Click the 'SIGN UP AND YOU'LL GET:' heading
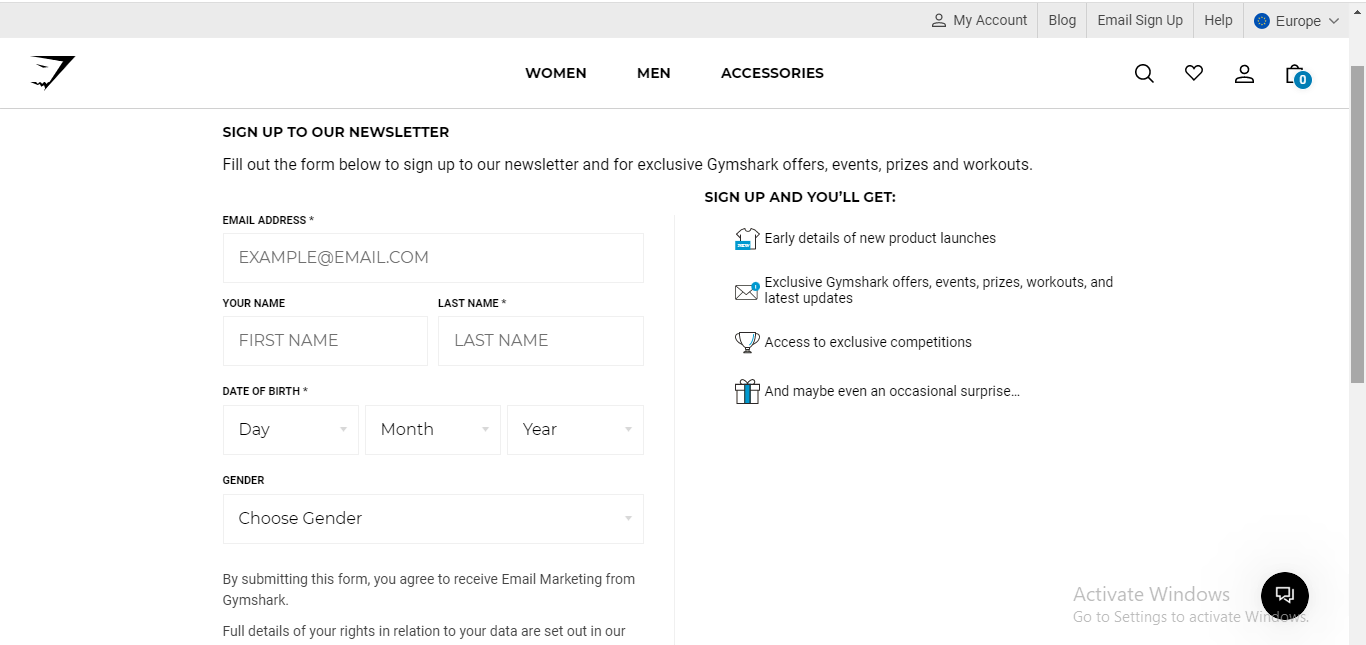 (800, 197)
